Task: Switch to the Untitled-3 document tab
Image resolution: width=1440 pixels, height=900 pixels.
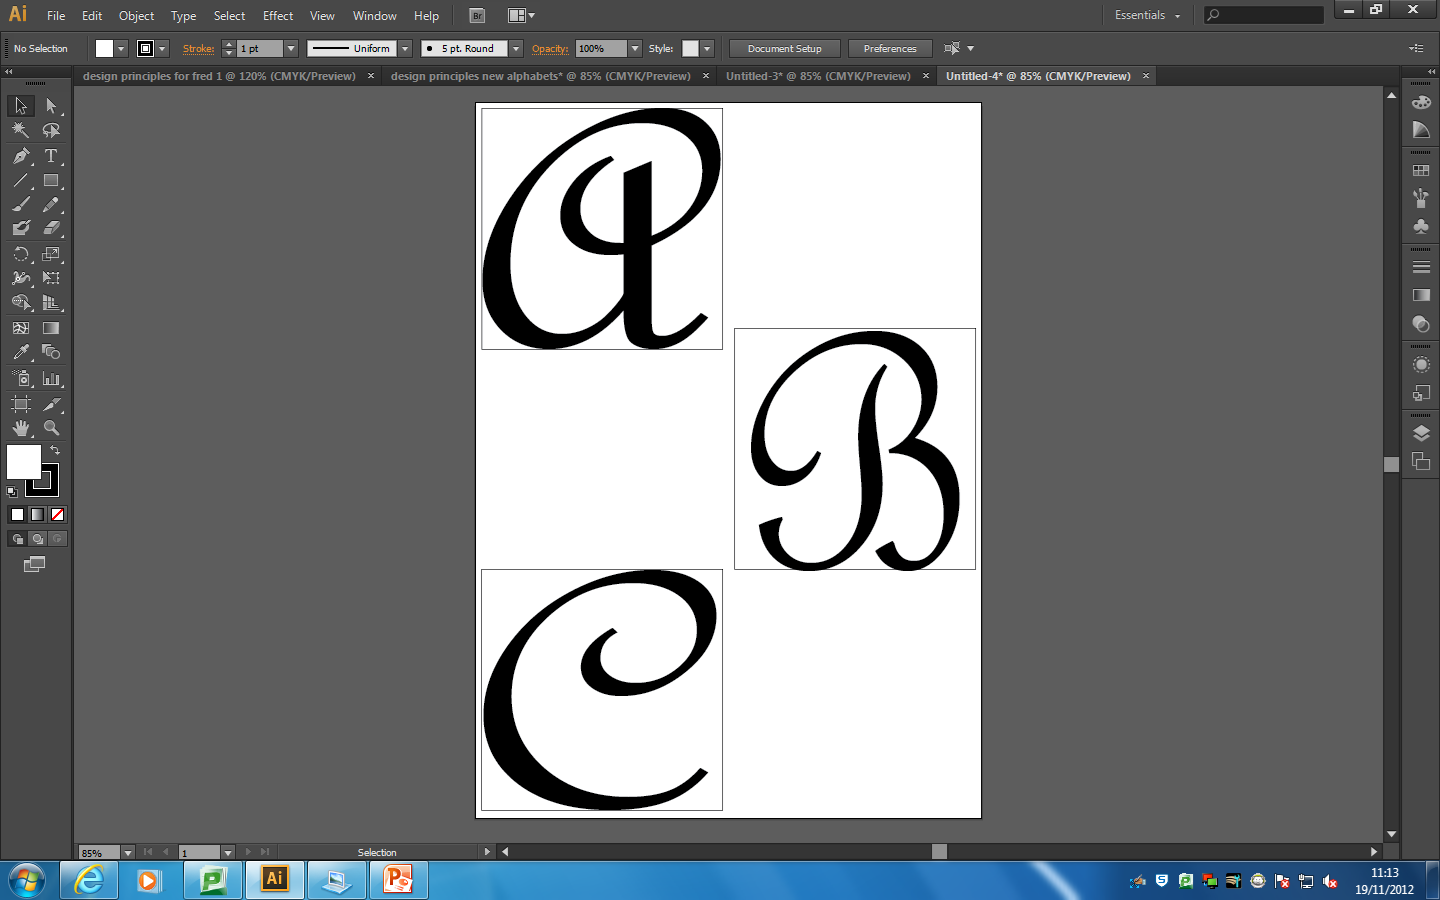Action: [818, 75]
